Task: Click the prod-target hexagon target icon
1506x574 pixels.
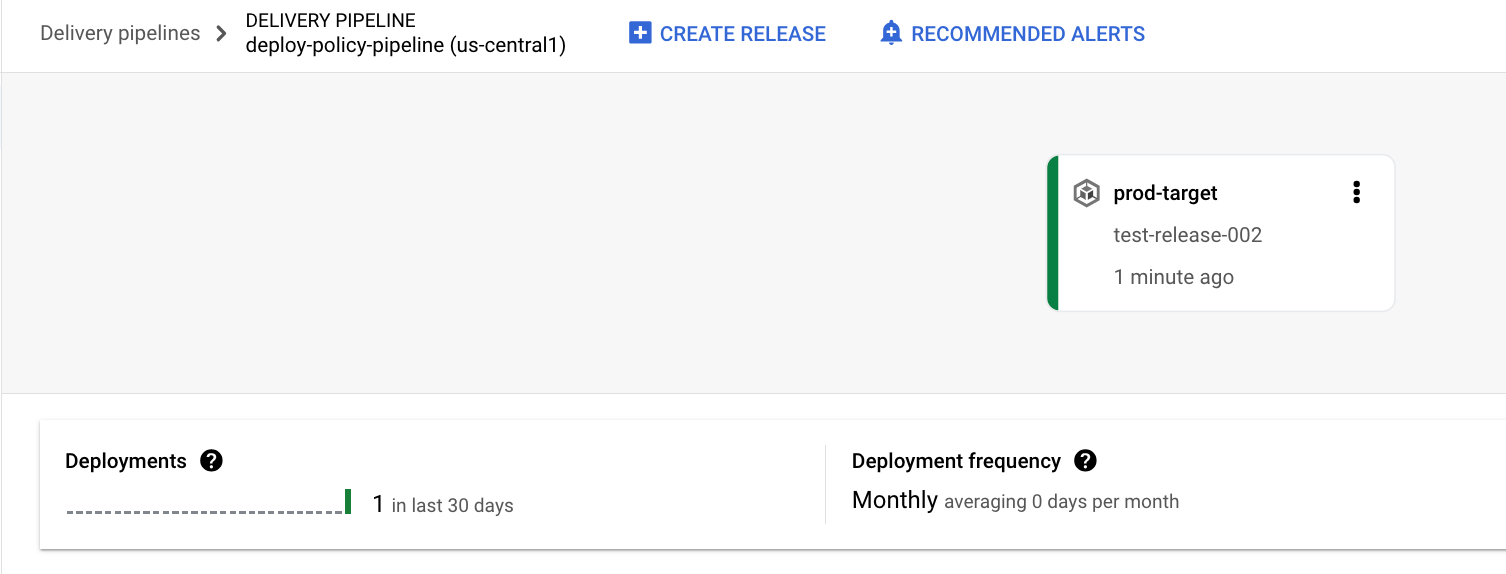Action: [x=1086, y=193]
